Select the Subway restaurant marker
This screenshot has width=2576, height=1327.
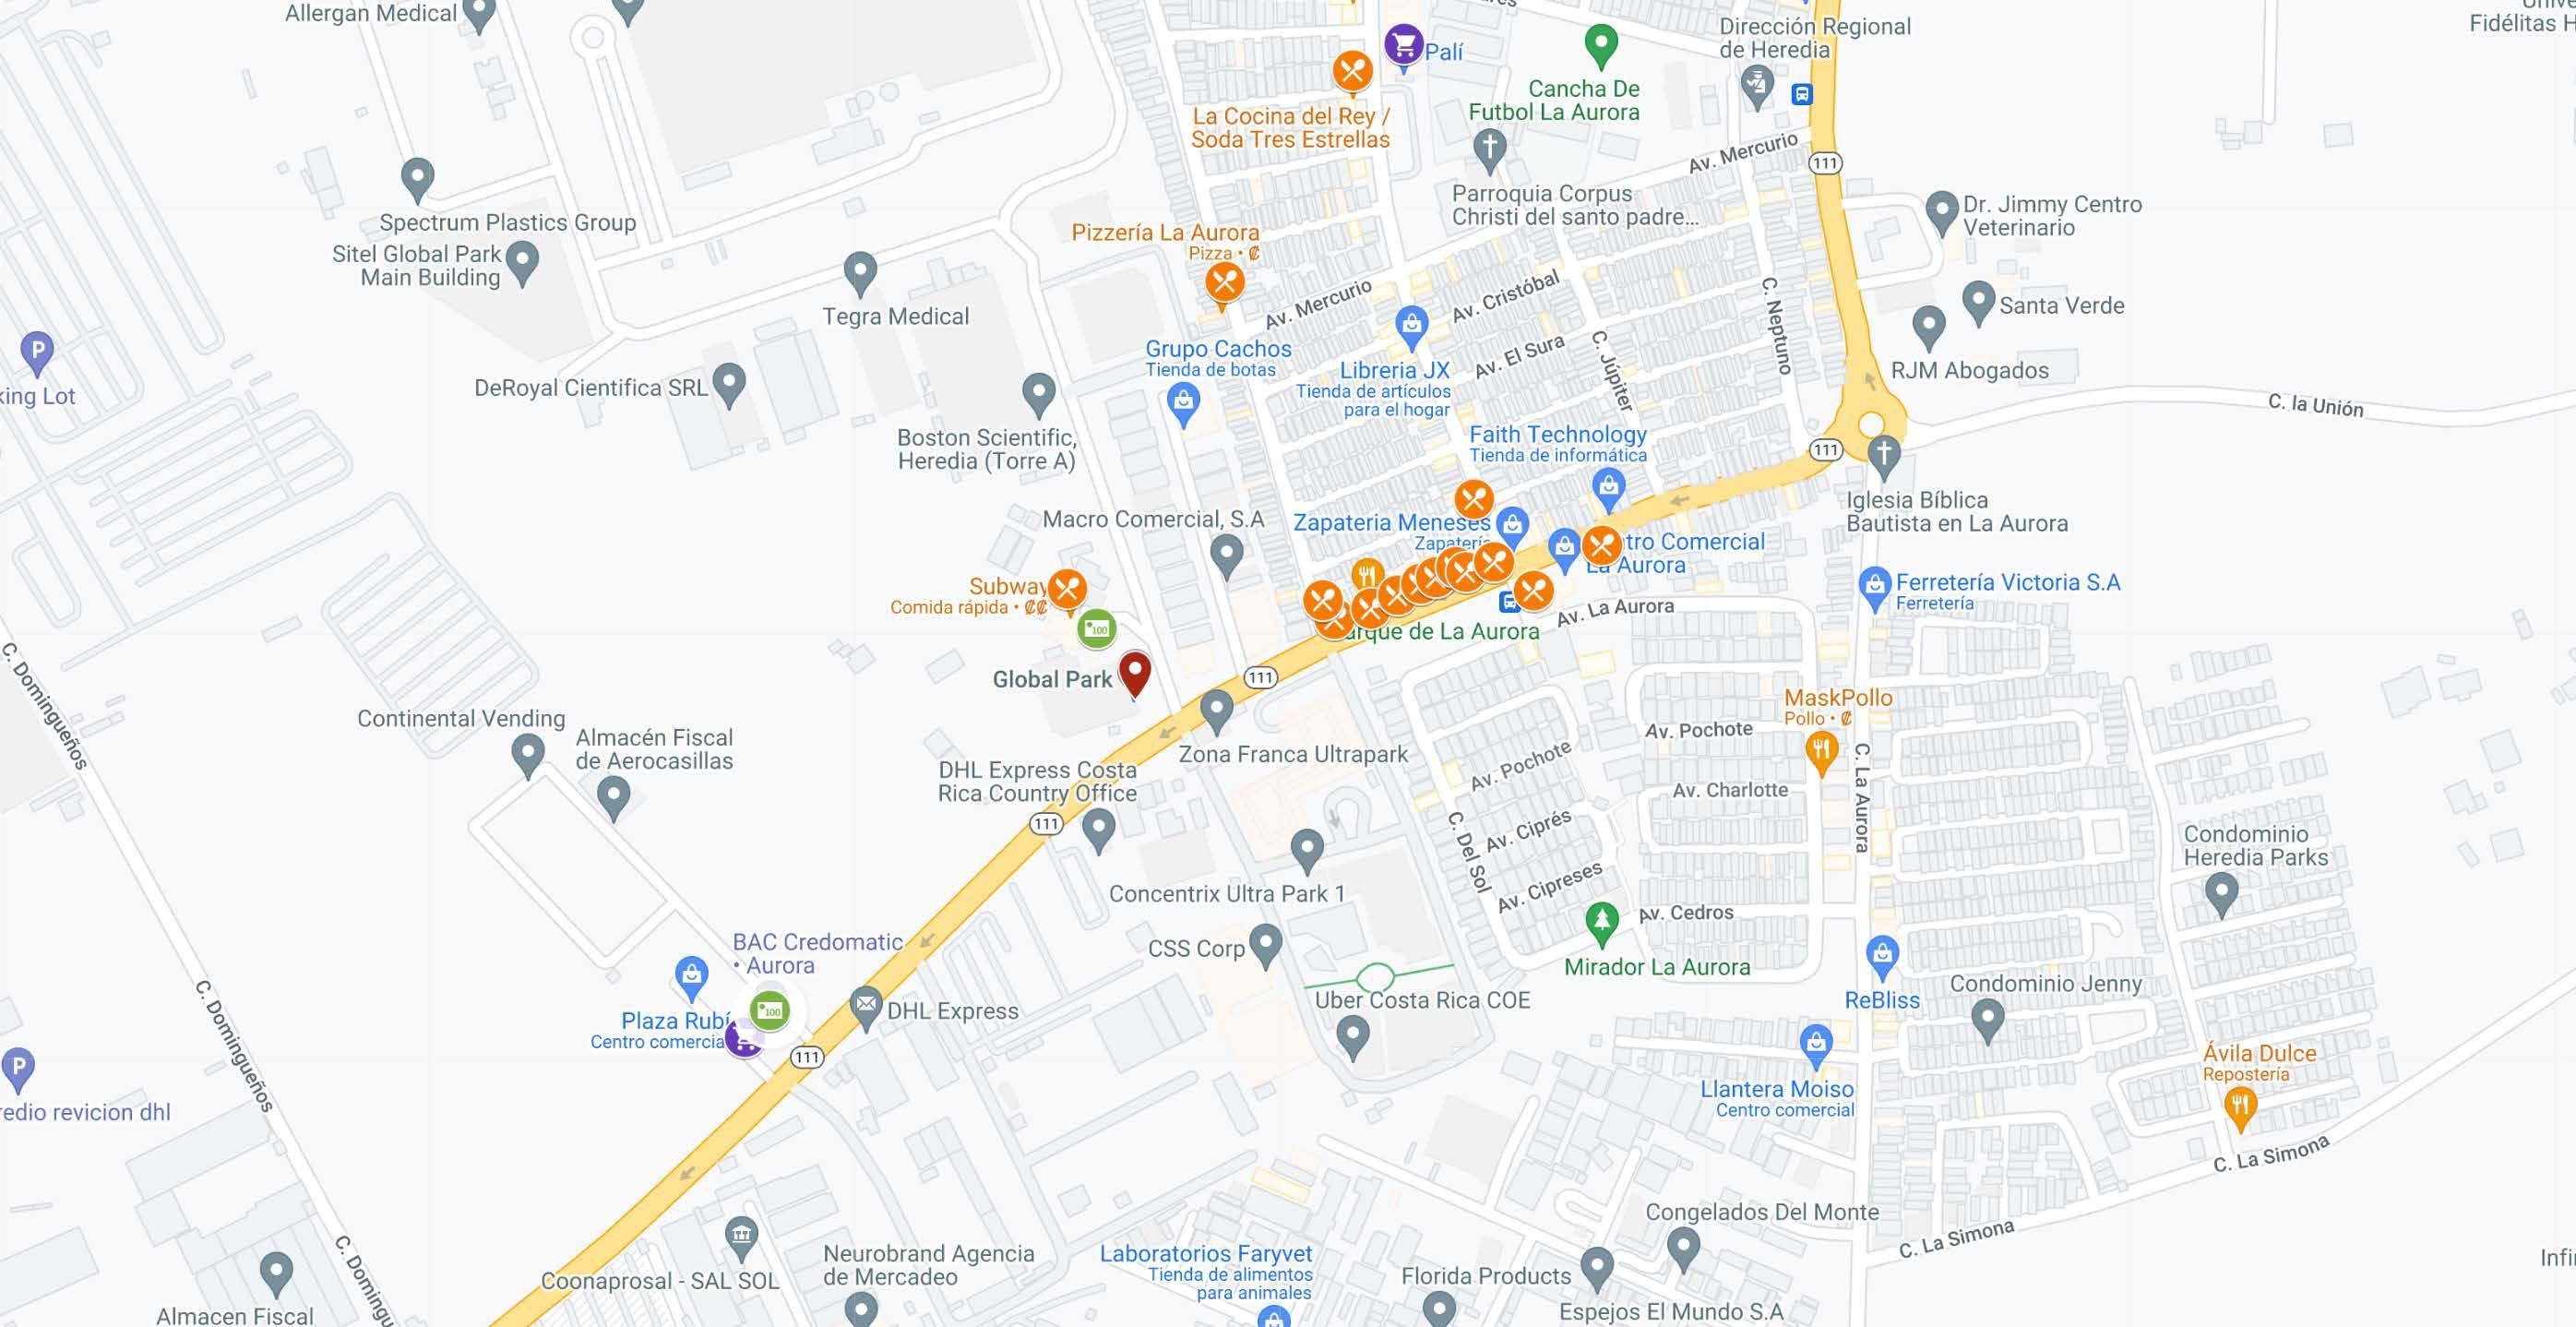tap(1067, 590)
